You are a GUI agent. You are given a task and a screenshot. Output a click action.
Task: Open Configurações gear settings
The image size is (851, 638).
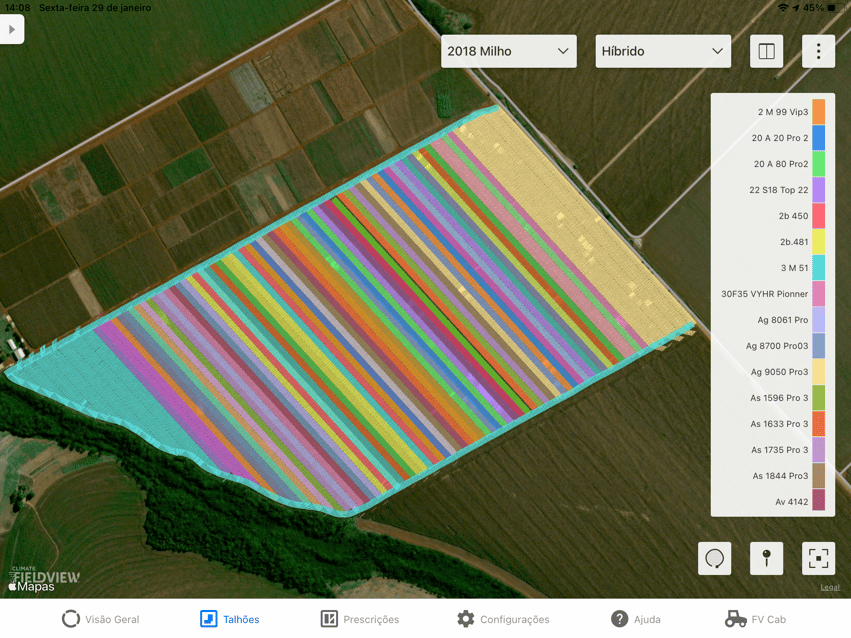503,619
